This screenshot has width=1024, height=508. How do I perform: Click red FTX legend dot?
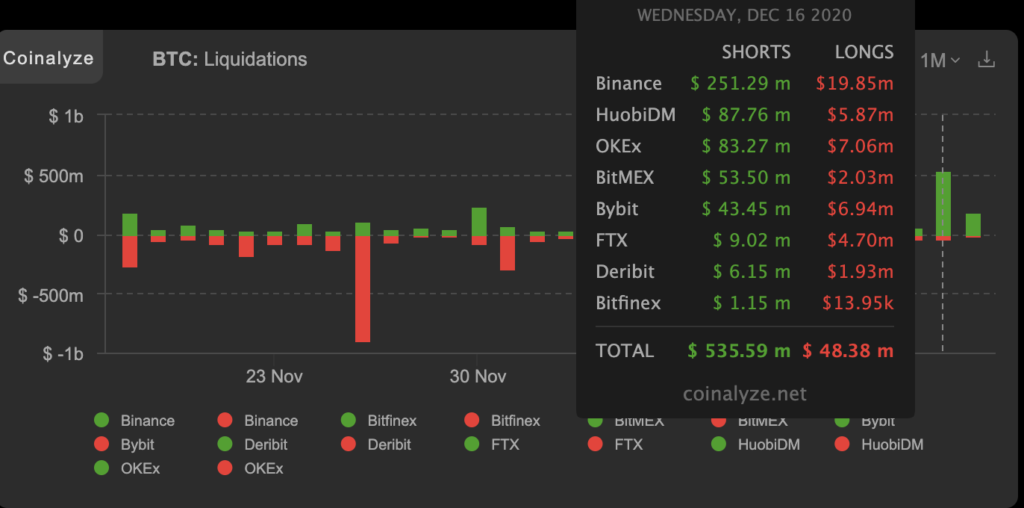click(x=596, y=444)
